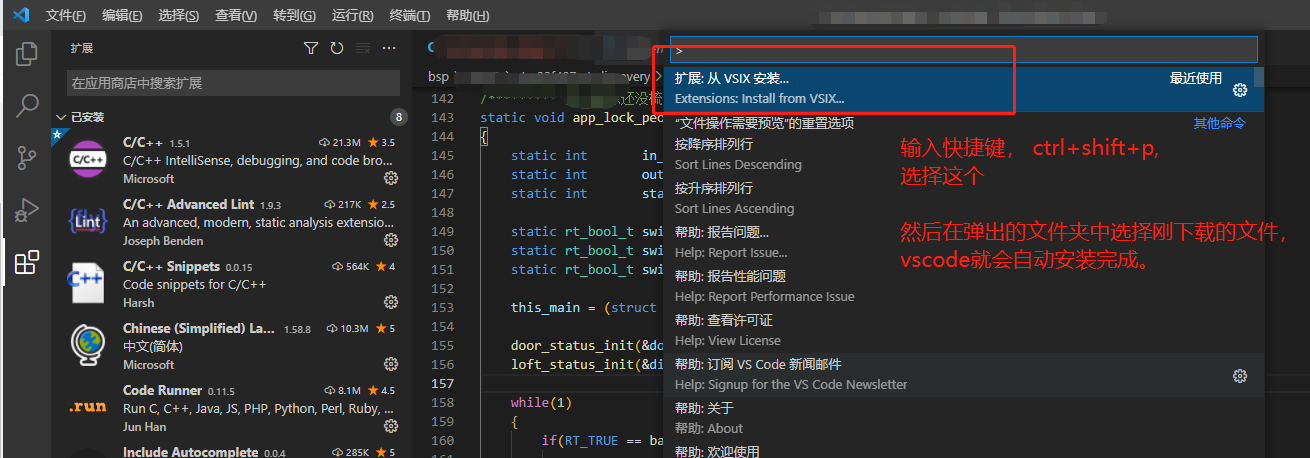Open the 终端(T) menu
Screen dimensions: 1310x458
point(409,16)
